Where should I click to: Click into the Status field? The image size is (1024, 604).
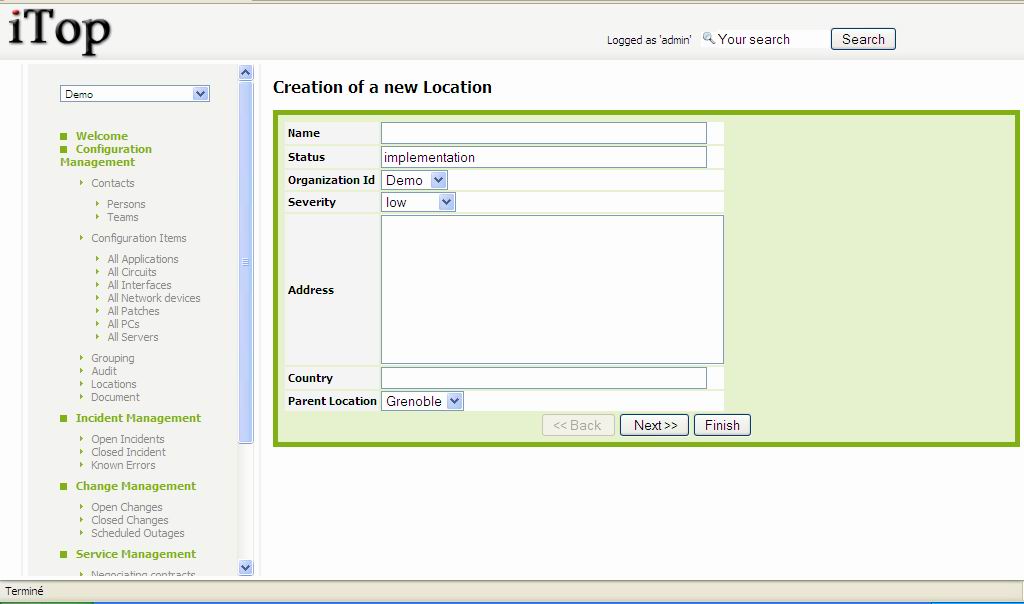[543, 157]
